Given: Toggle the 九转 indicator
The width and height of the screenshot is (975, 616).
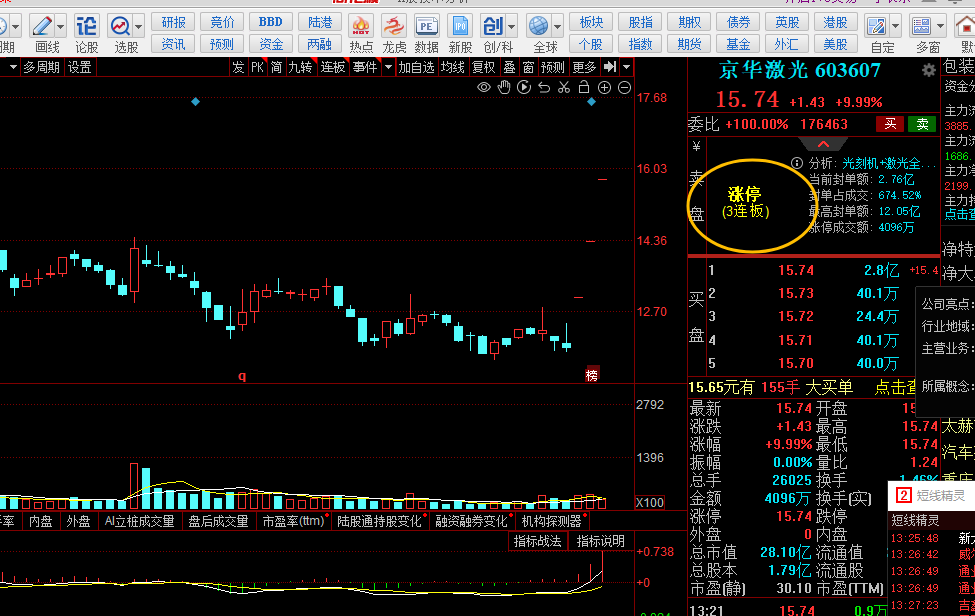Looking at the screenshot, I should coord(300,67).
